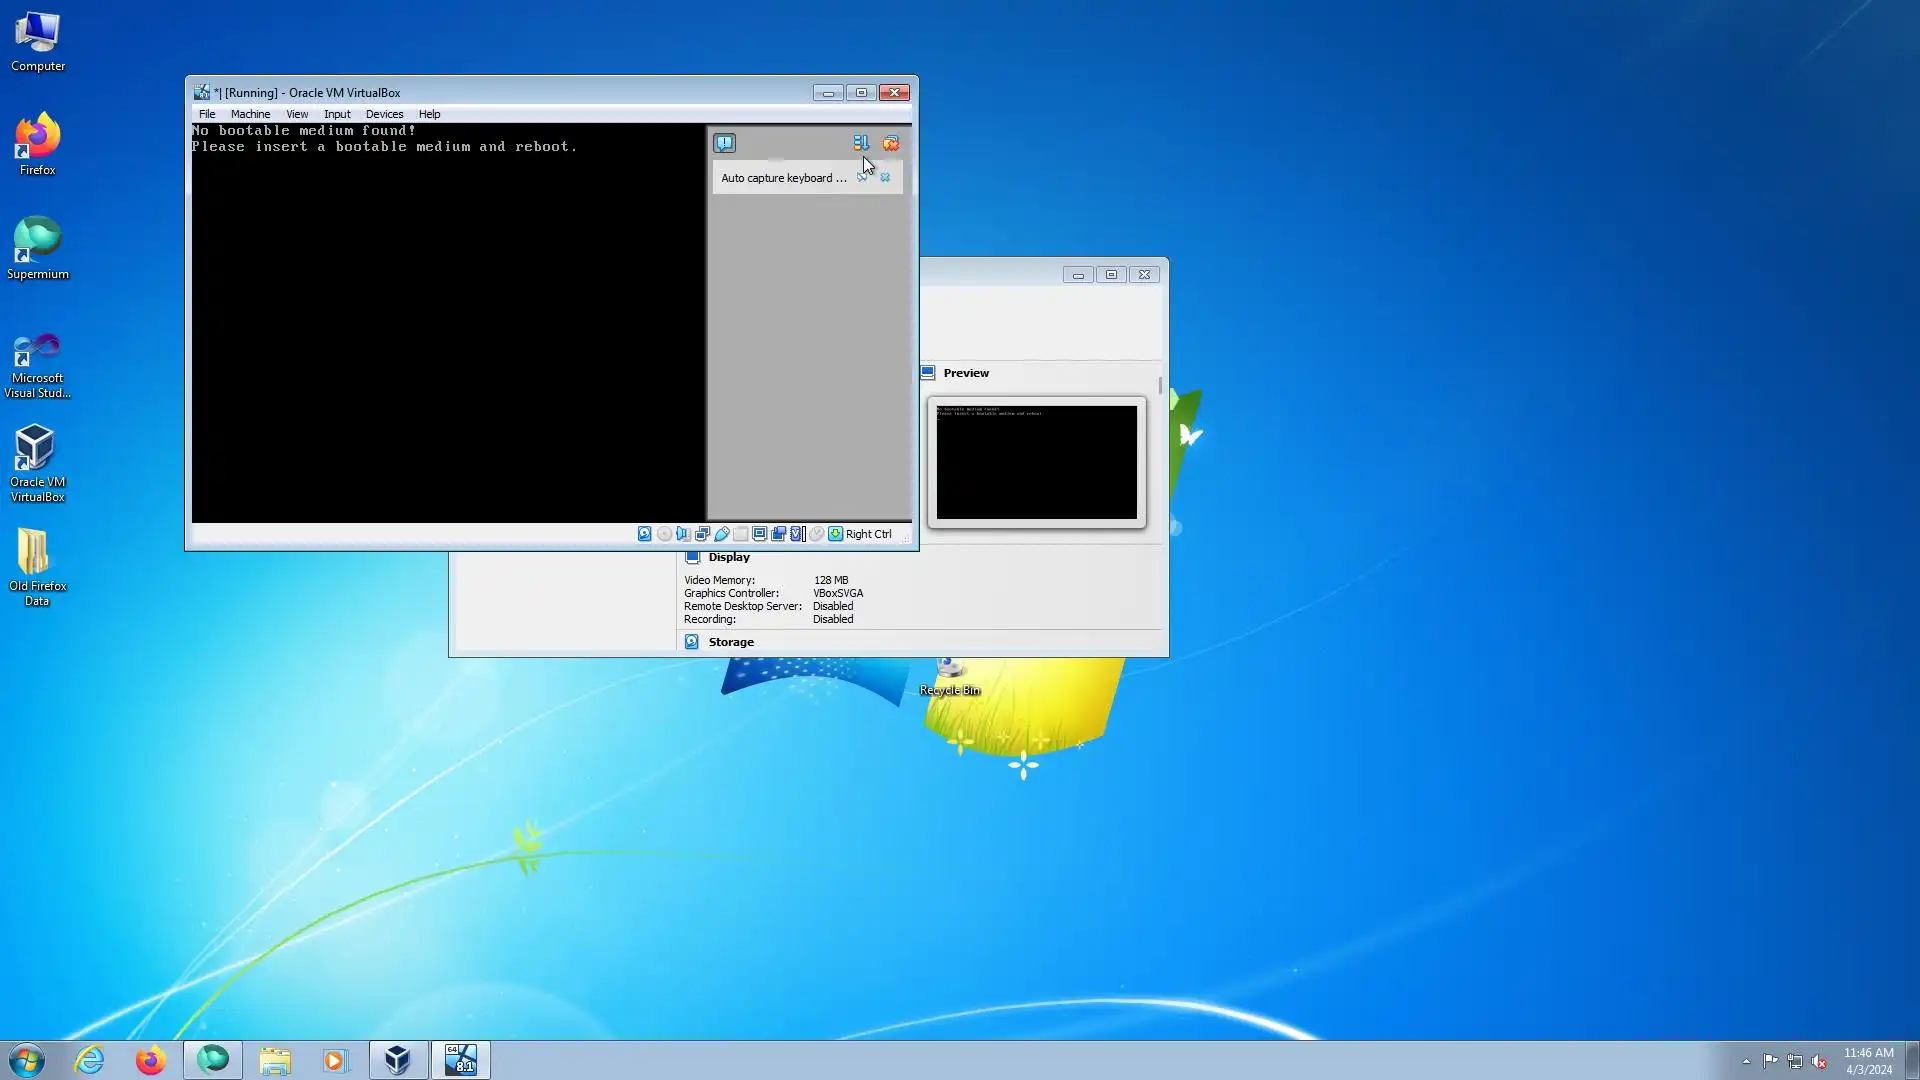
Task: Toggle notification ordering sort button
Action: click(860, 143)
